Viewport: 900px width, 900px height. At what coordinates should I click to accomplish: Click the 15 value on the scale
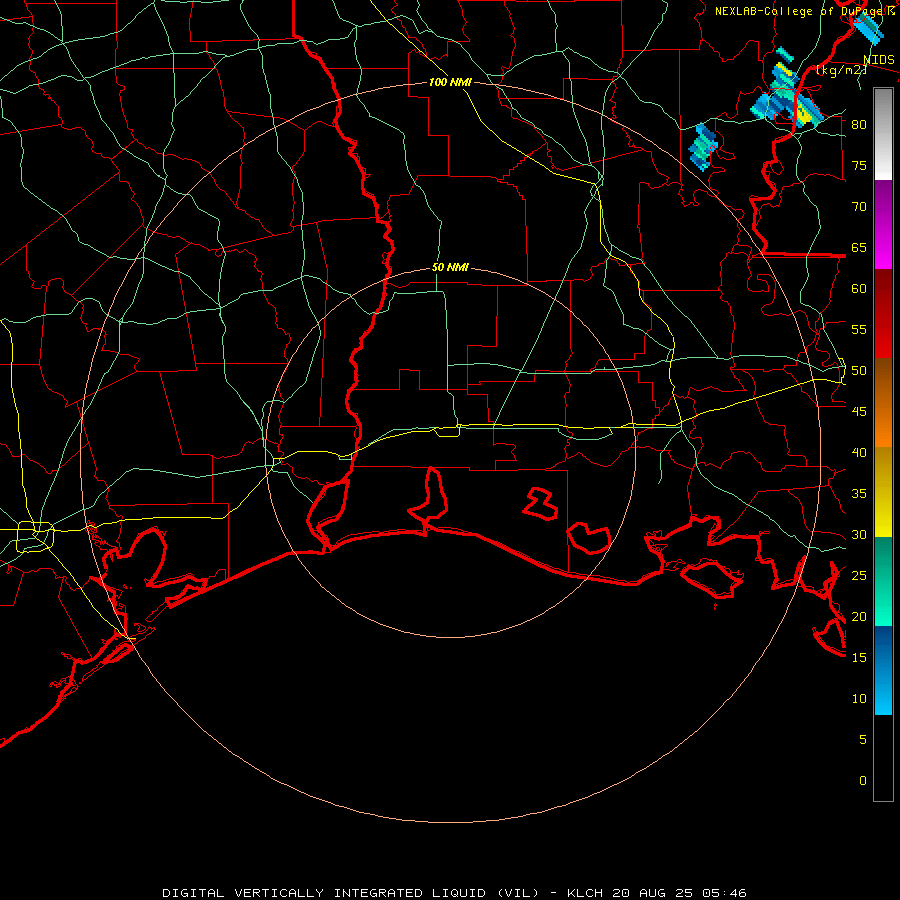pyautogui.click(x=859, y=657)
